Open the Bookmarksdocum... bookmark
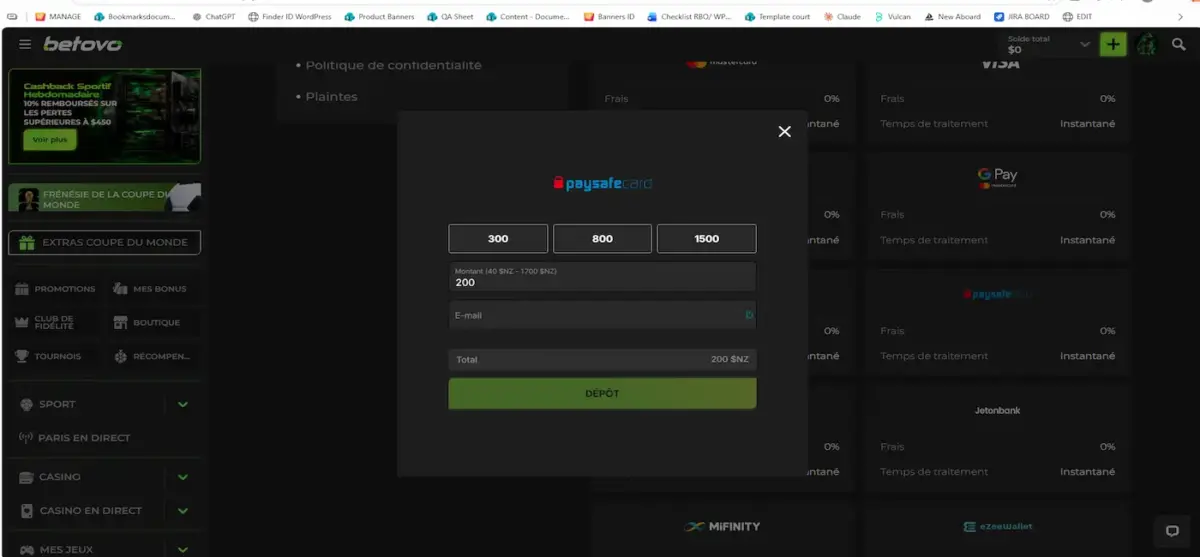The height and width of the screenshot is (557, 1200). coord(137,17)
